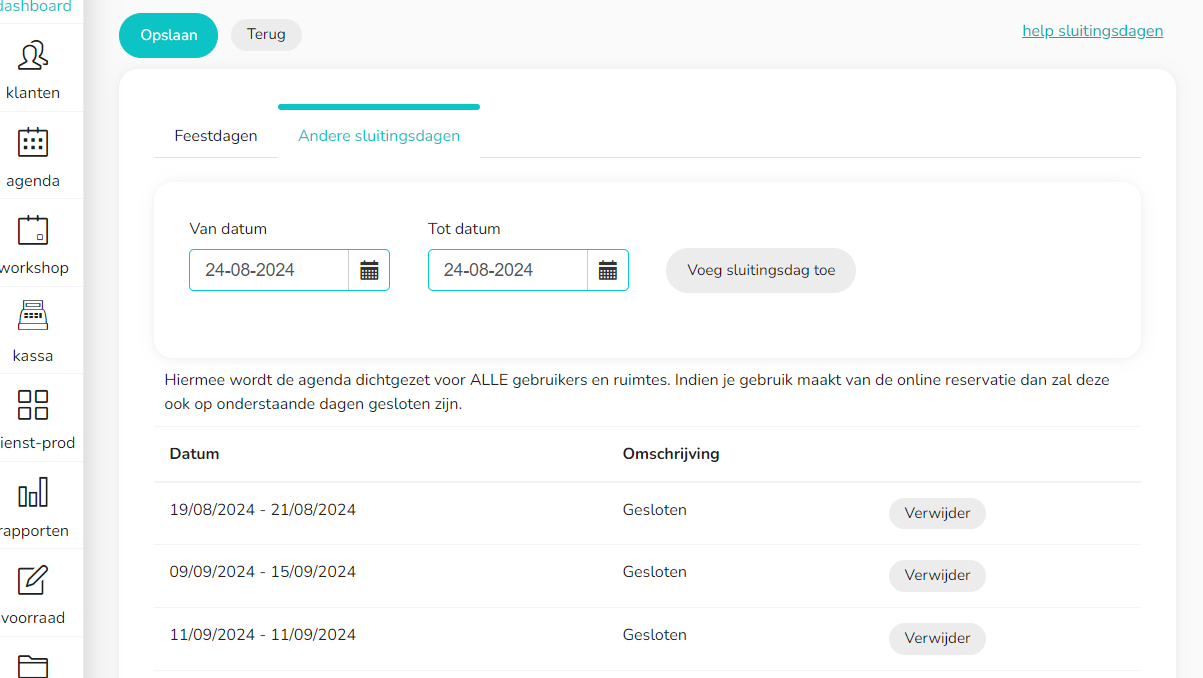Click the kassa label in sidebar
The height and width of the screenshot is (678, 1203).
33,356
